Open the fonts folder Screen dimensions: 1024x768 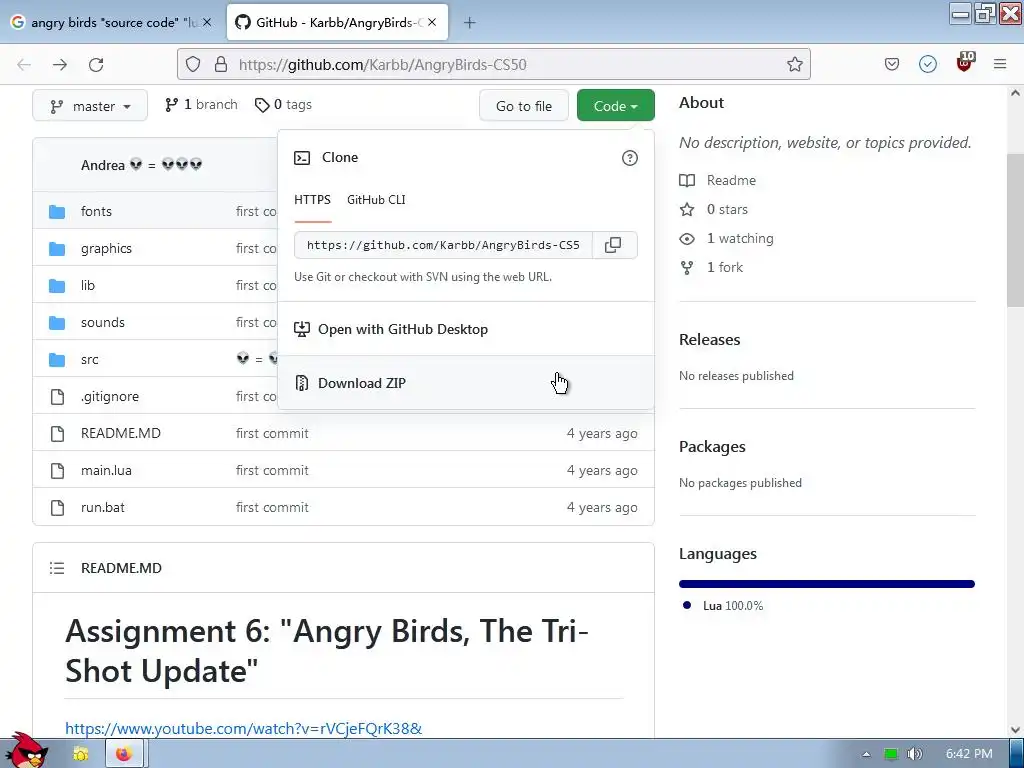[x=96, y=212]
